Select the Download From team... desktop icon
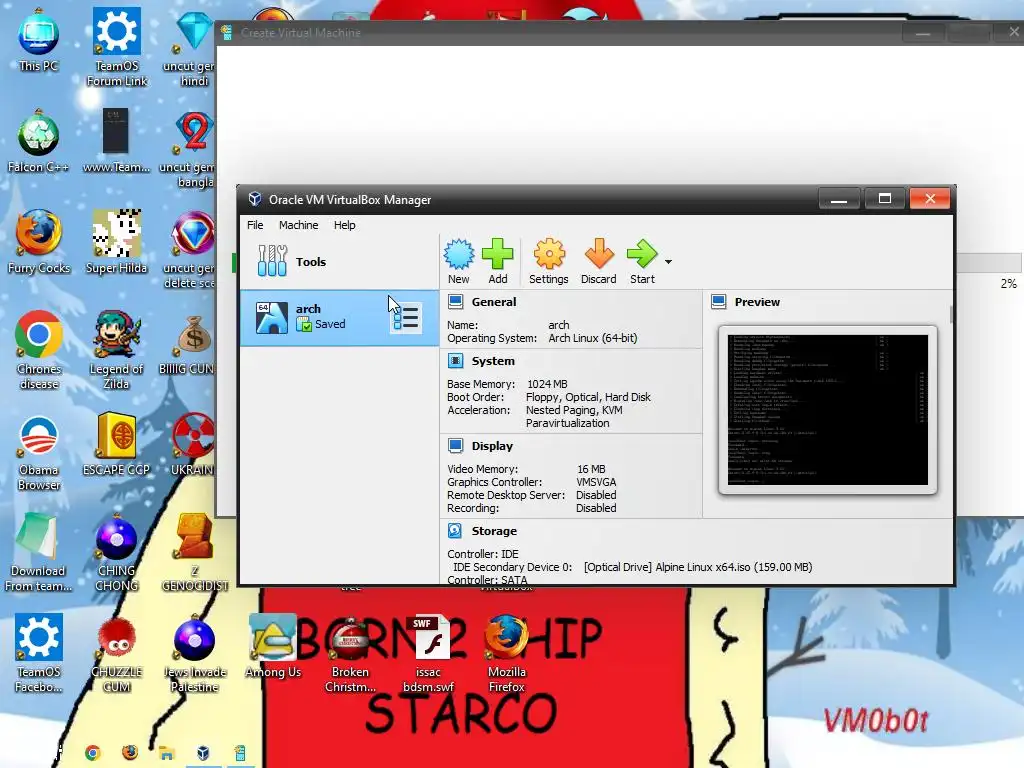 [x=38, y=554]
